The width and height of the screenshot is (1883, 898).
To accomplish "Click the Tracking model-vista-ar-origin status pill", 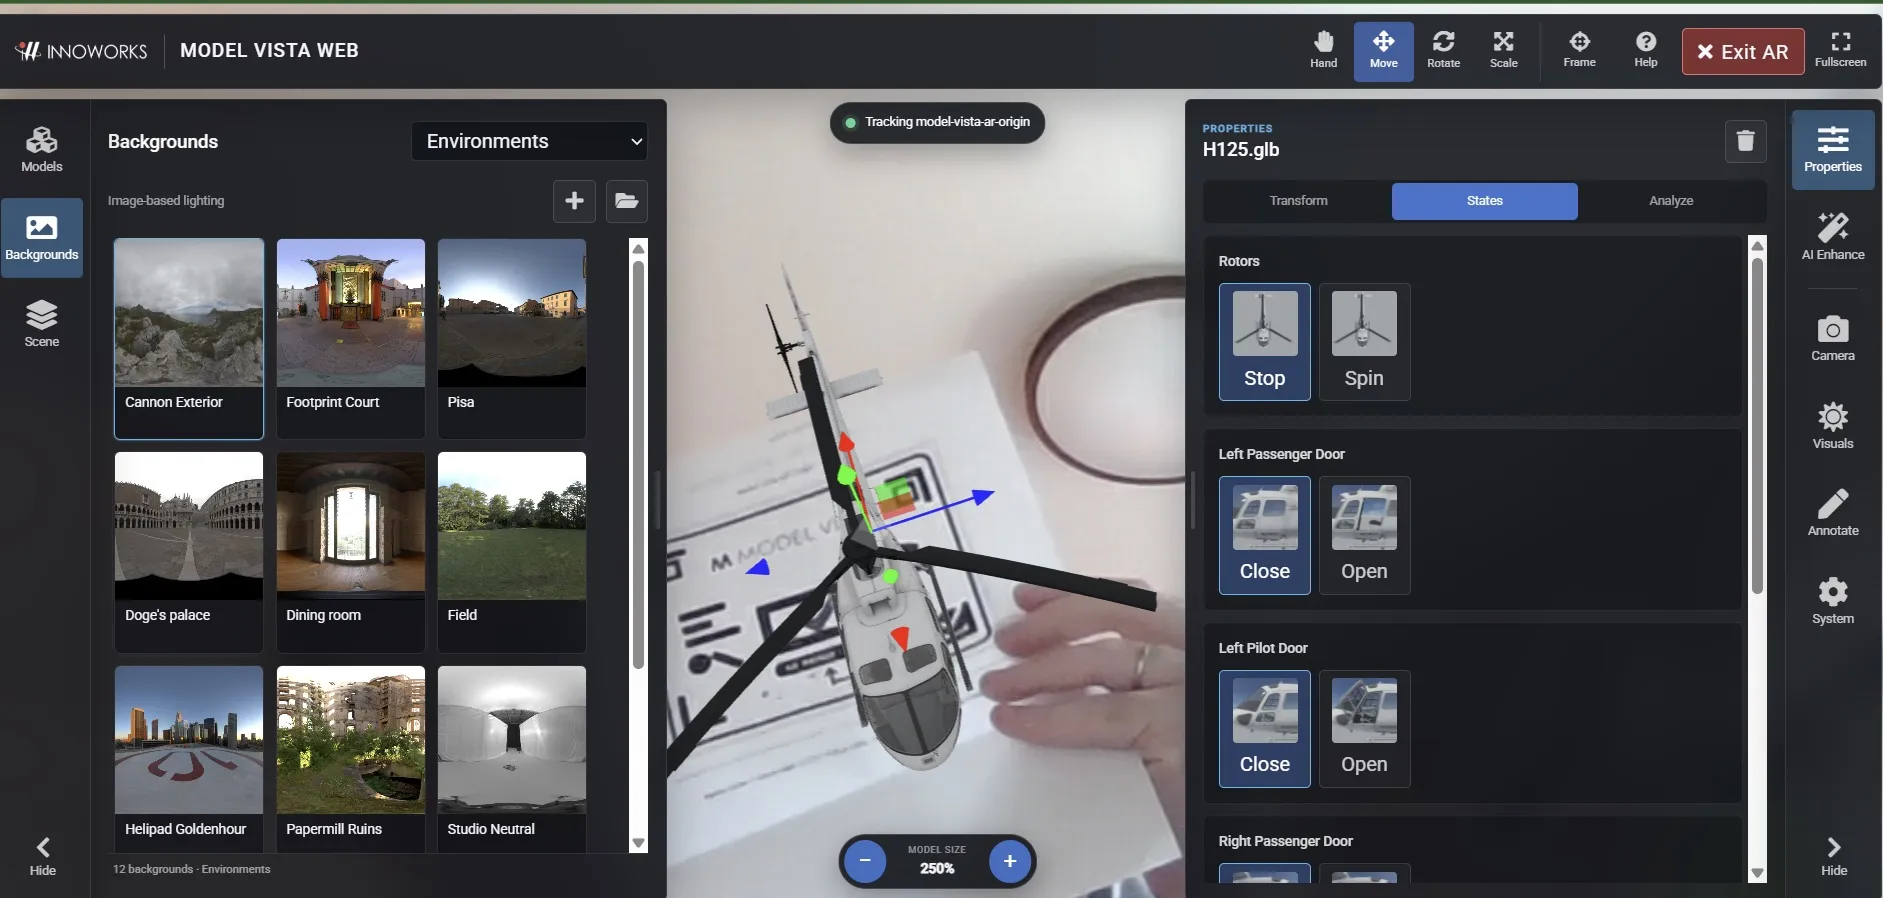I will (x=937, y=122).
